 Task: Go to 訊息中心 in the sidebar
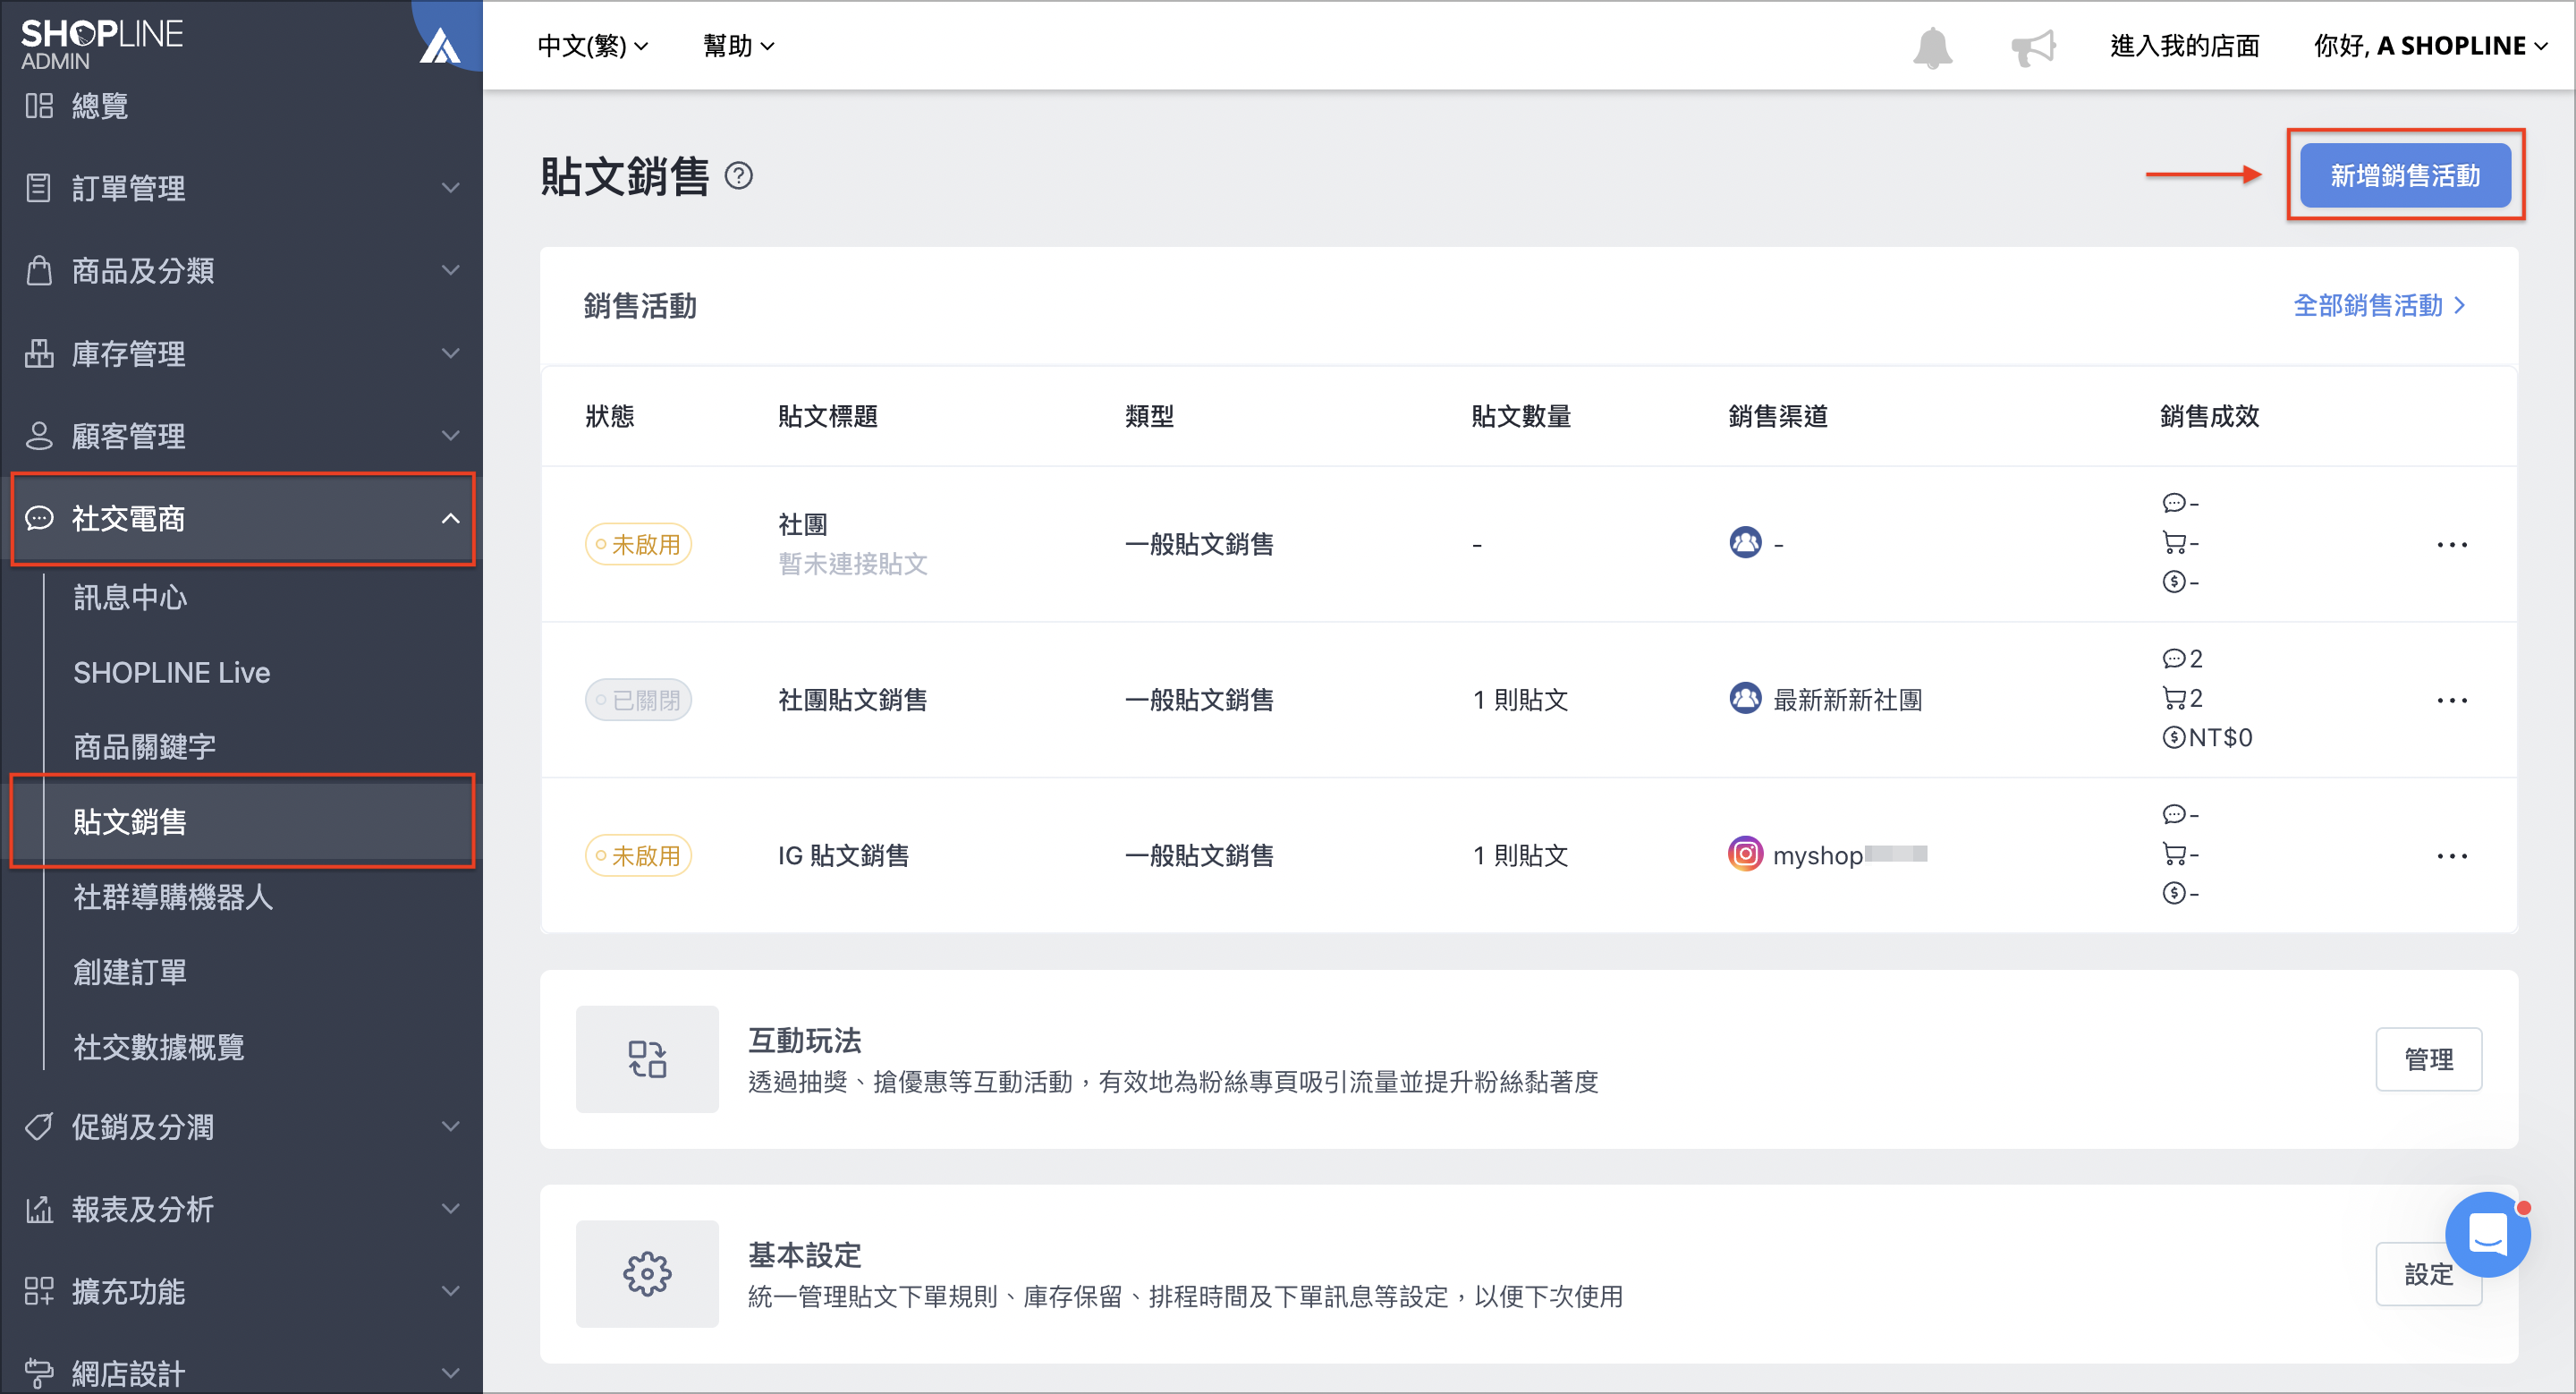130,597
